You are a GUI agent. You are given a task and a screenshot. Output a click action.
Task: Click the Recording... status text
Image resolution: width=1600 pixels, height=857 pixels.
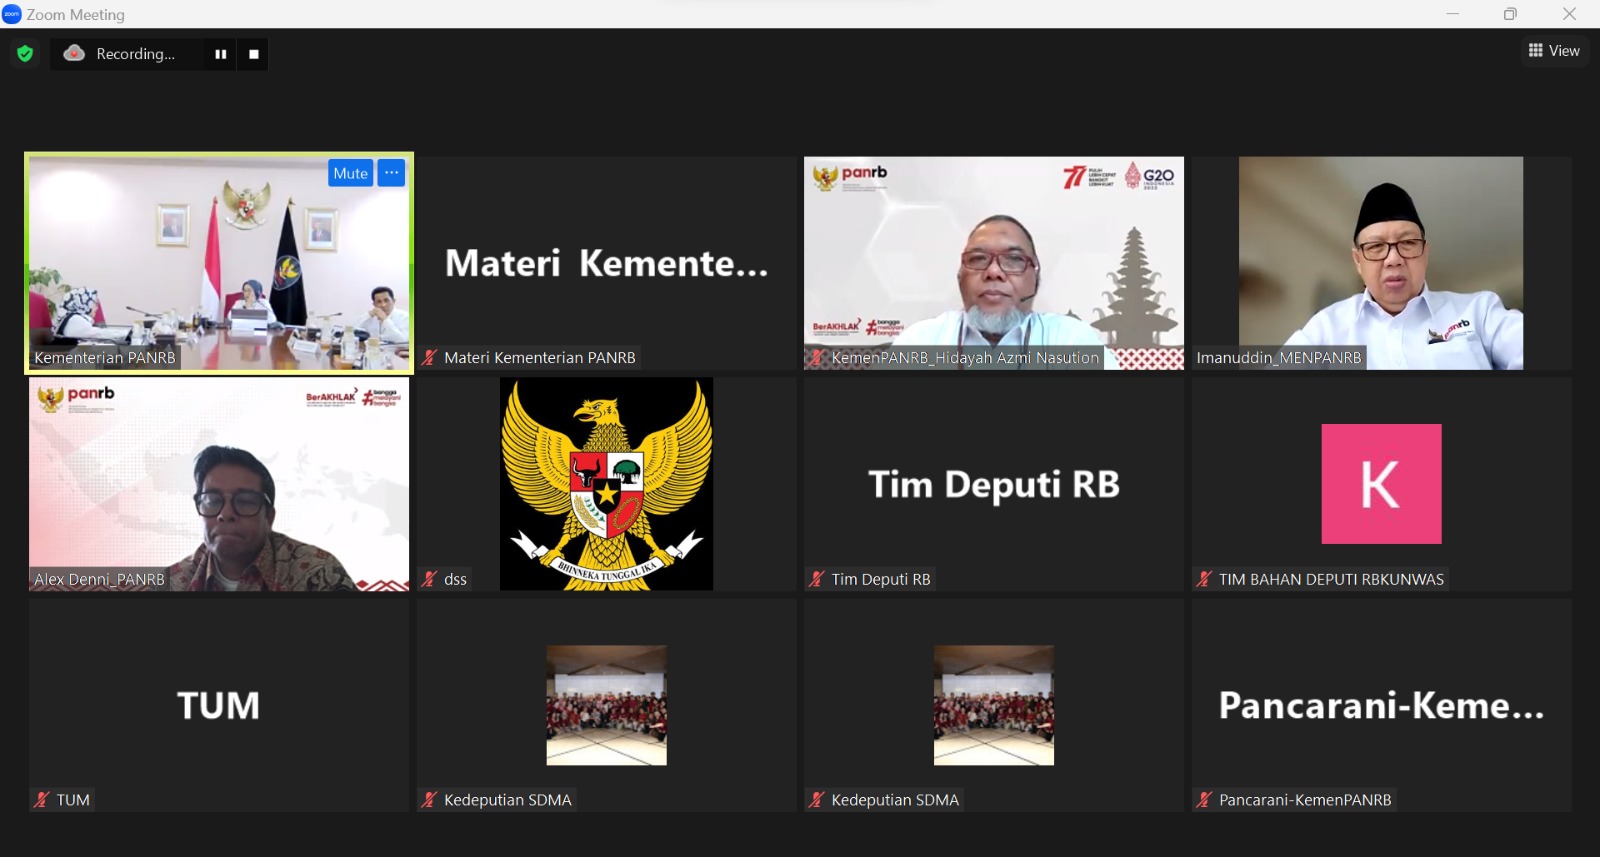pyautogui.click(x=135, y=54)
